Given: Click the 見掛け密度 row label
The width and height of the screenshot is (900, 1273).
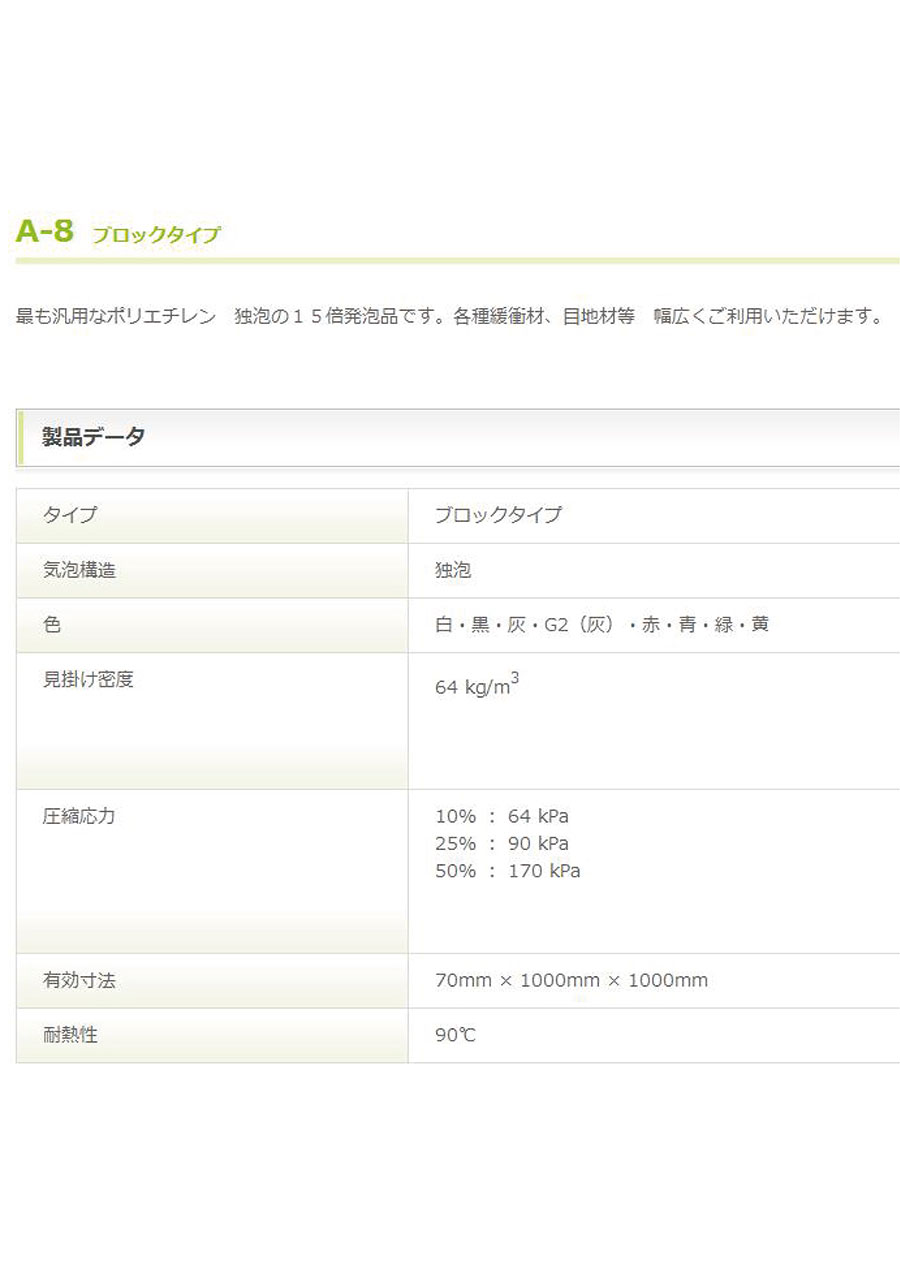Looking at the screenshot, I should coord(88,680).
